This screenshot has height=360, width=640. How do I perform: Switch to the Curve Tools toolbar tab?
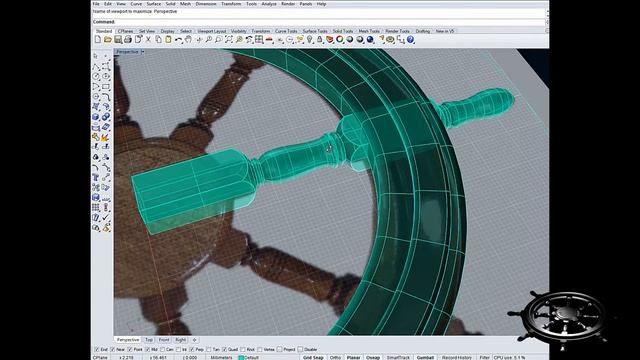point(286,31)
